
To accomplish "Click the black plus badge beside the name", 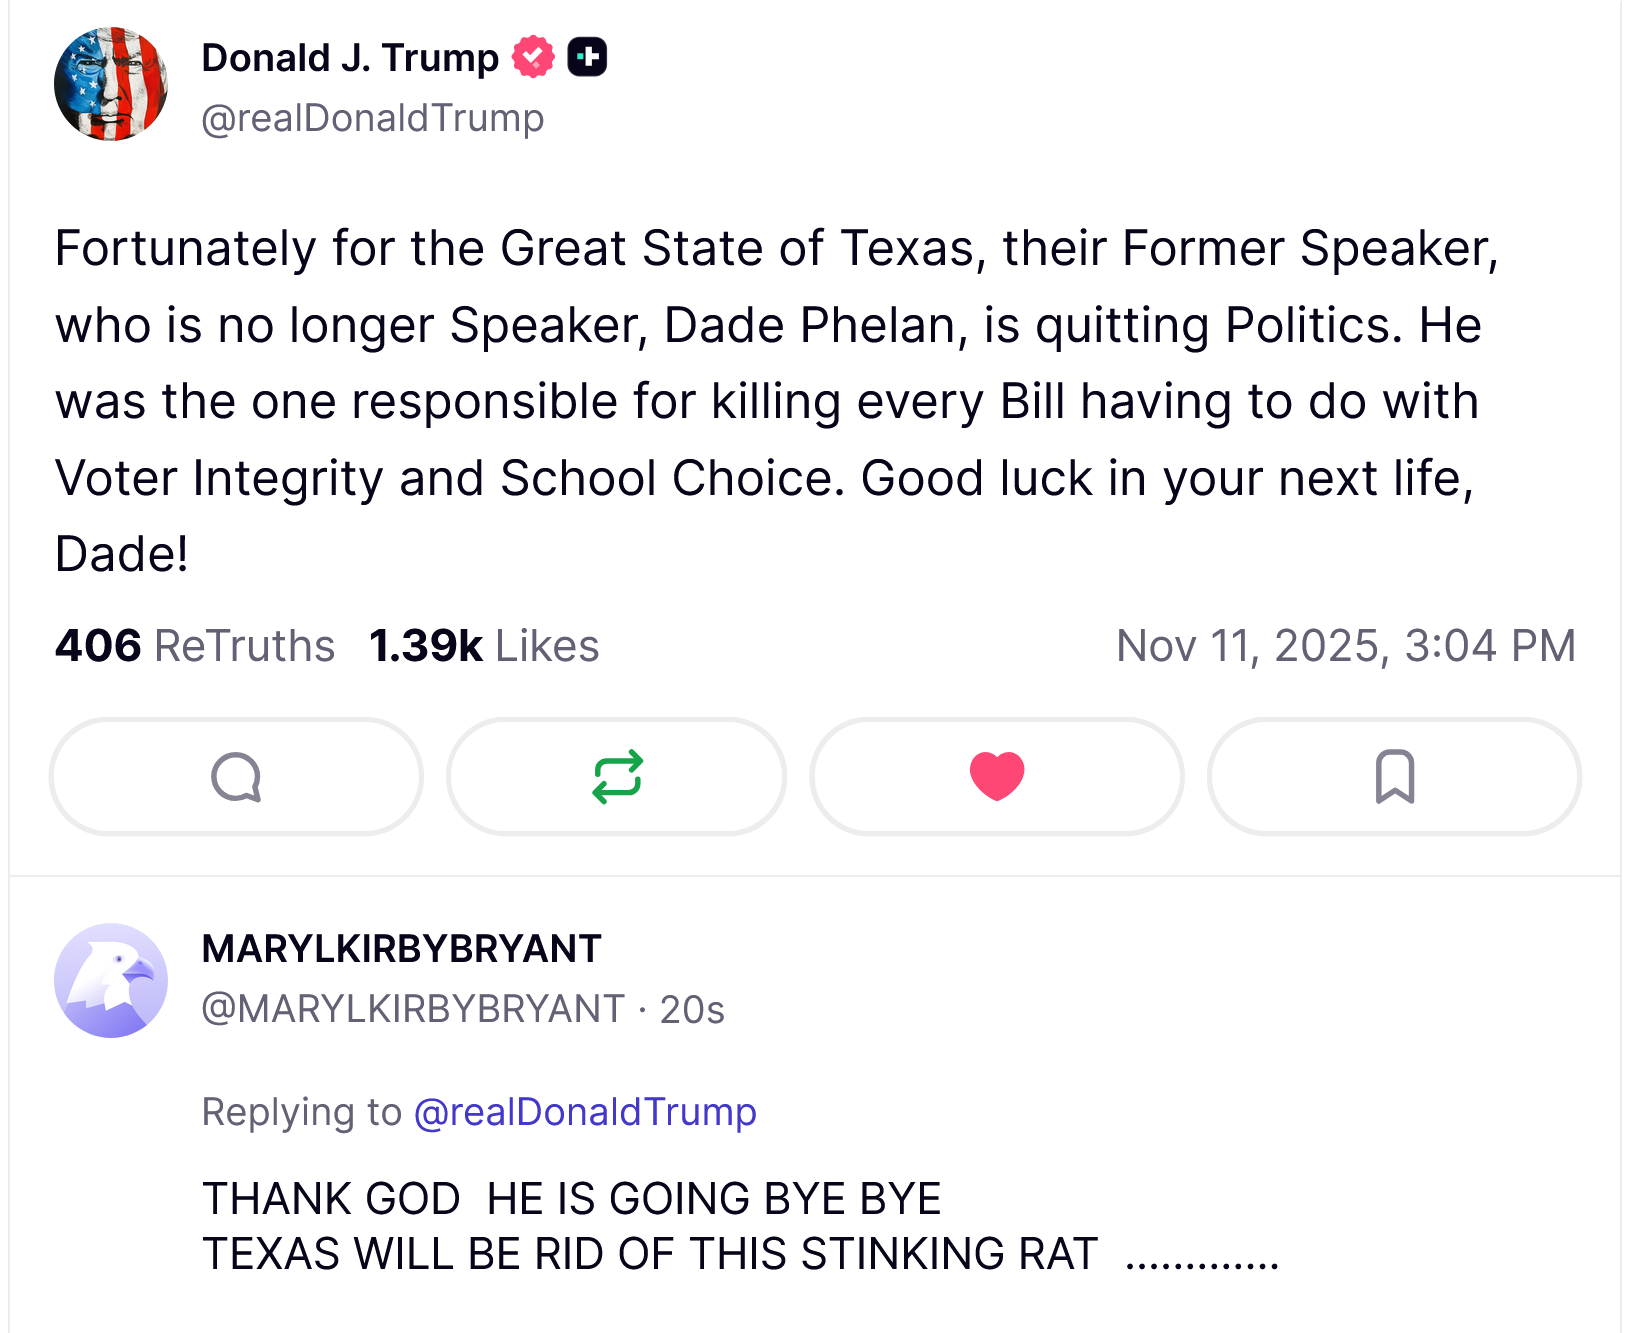I will coord(587,57).
